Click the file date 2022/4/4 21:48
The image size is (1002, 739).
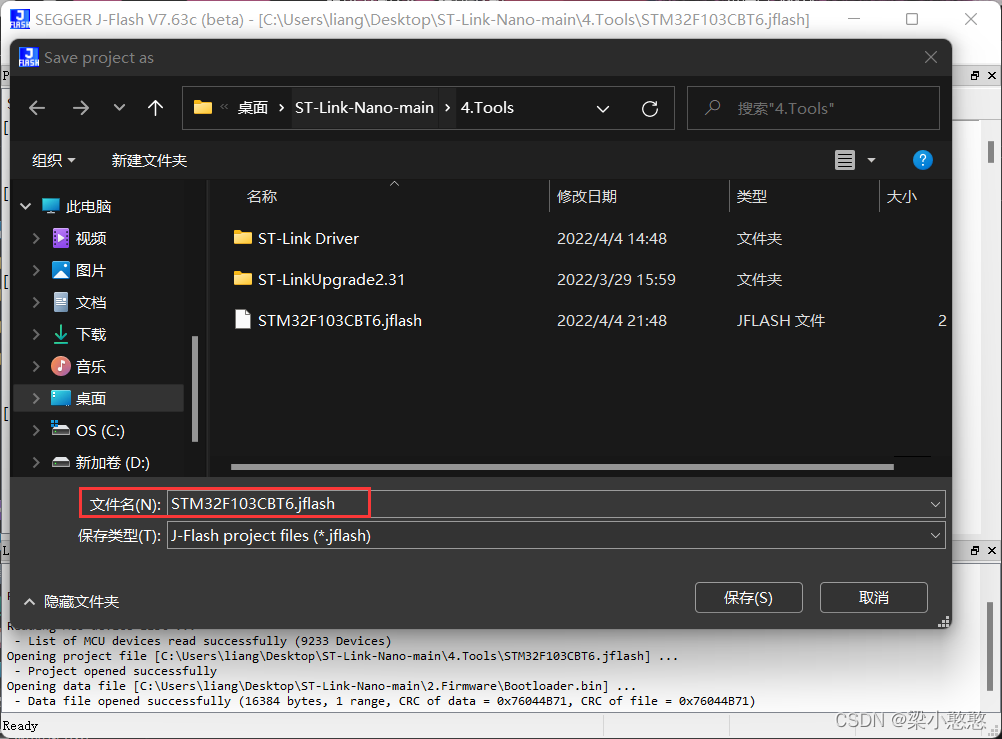click(612, 320)
